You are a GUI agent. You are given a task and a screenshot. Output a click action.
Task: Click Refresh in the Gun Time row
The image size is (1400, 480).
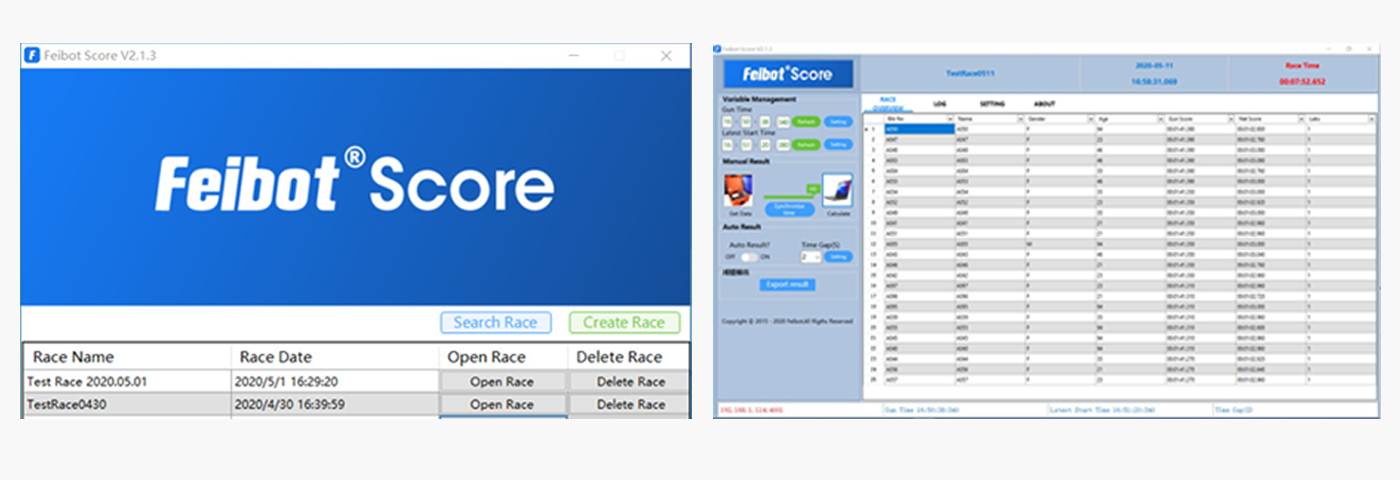(x=806, y=122)
